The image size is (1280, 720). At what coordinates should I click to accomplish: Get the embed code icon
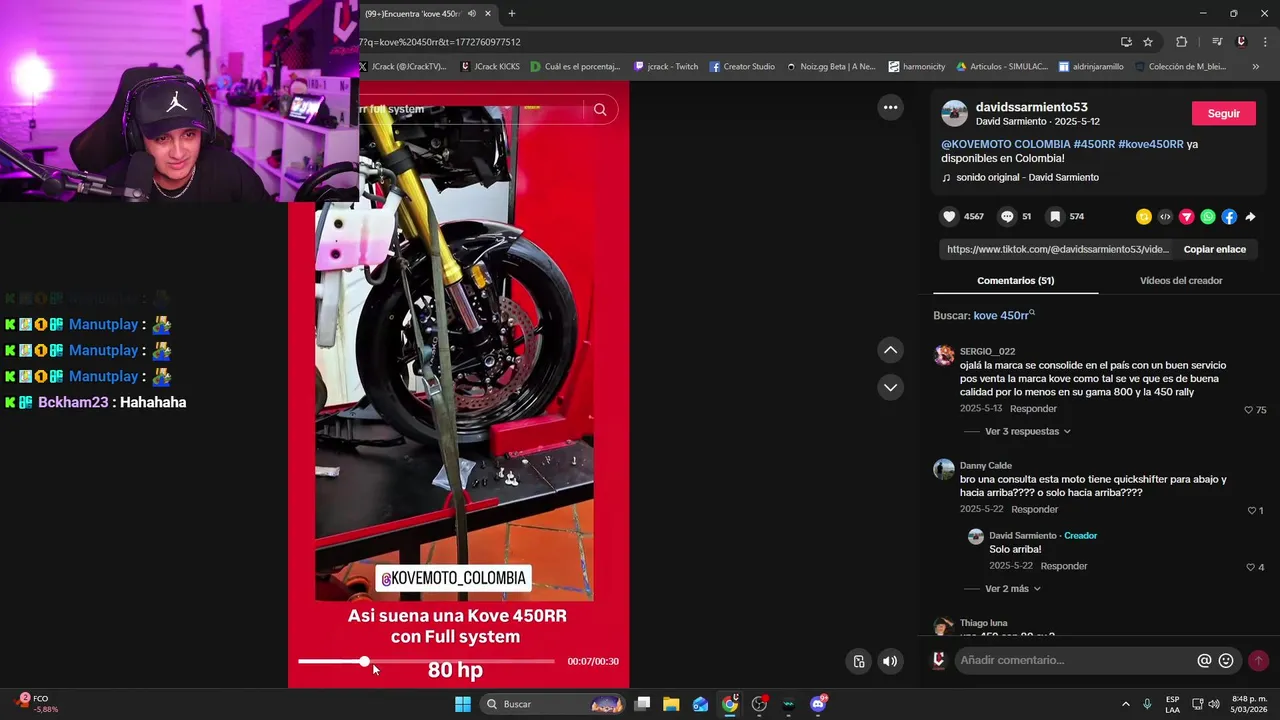(1165, 216)
